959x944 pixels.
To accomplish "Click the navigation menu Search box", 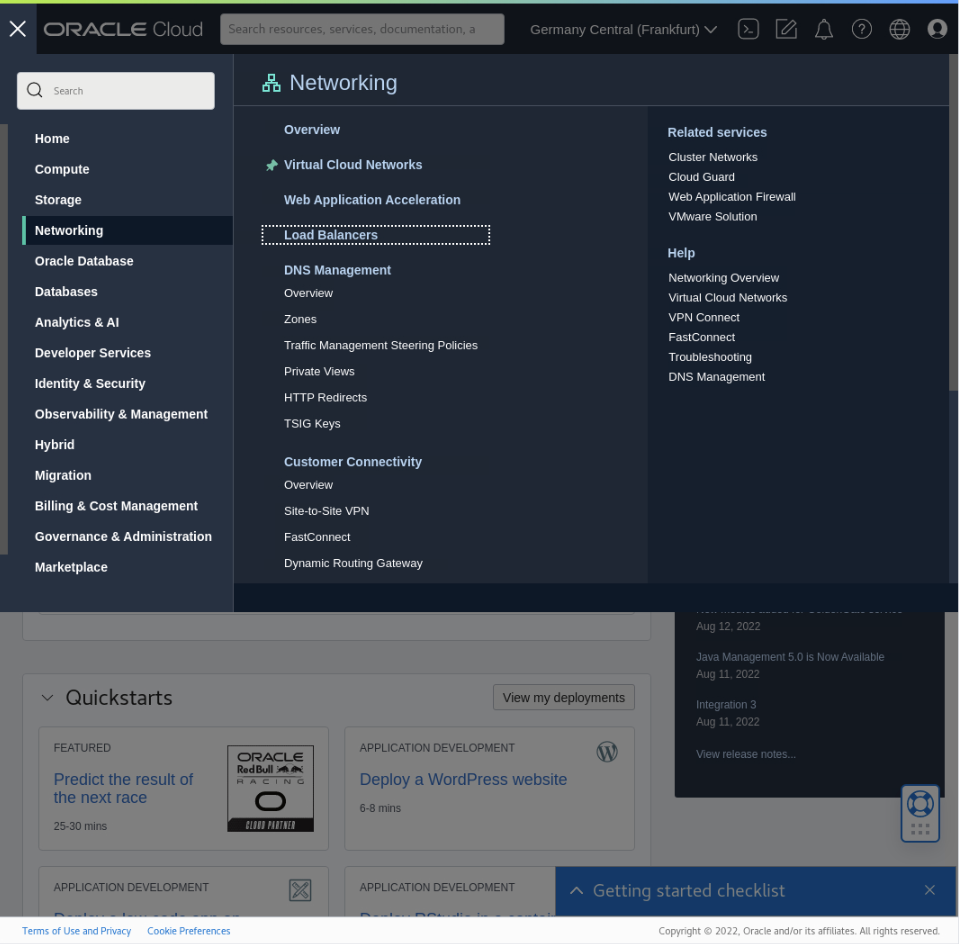I will coord(116,91).
